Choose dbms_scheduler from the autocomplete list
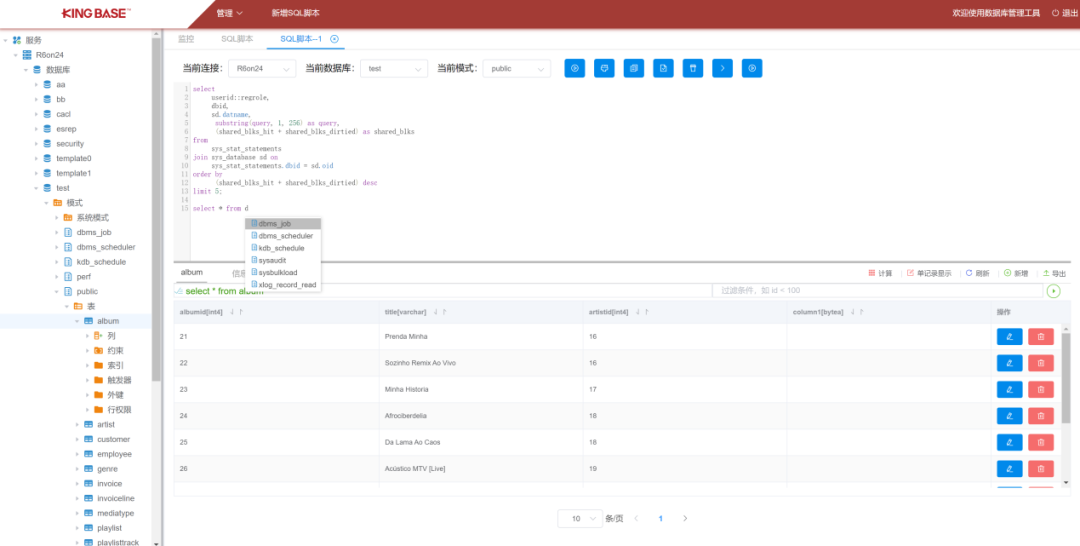 [x=283, y=236]
